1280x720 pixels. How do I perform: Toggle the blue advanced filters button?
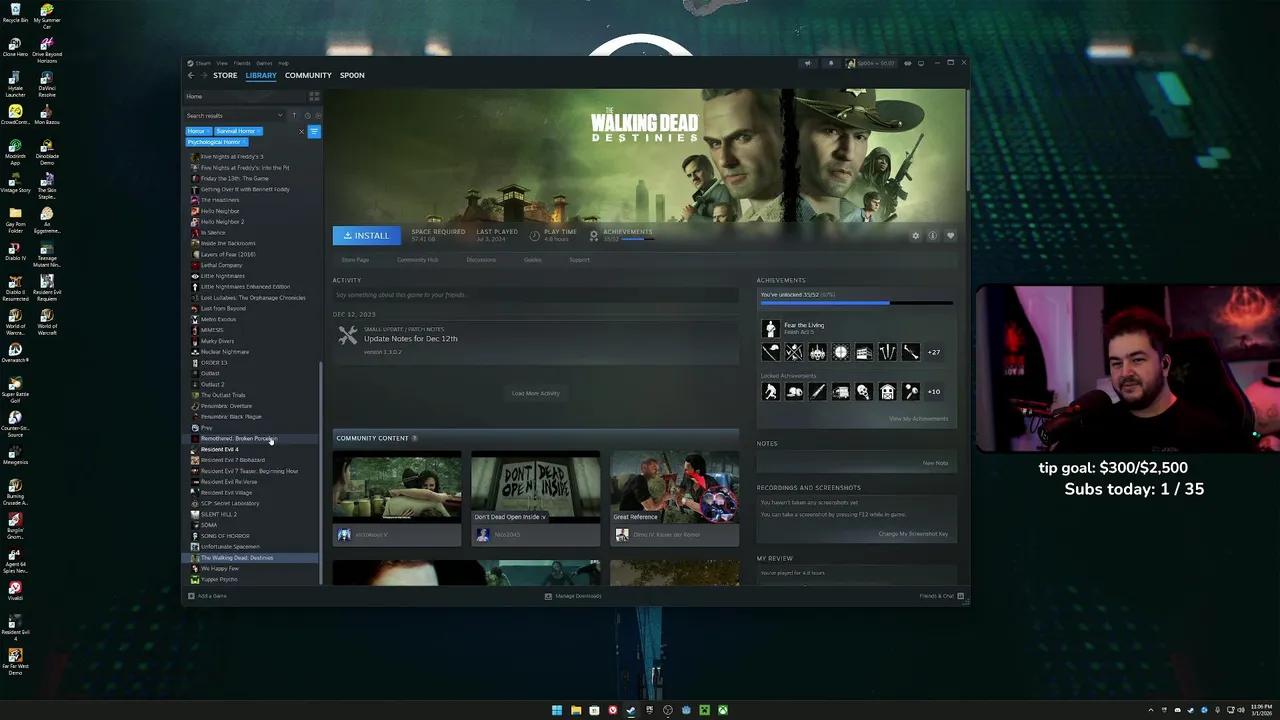[x=314, y=131]
